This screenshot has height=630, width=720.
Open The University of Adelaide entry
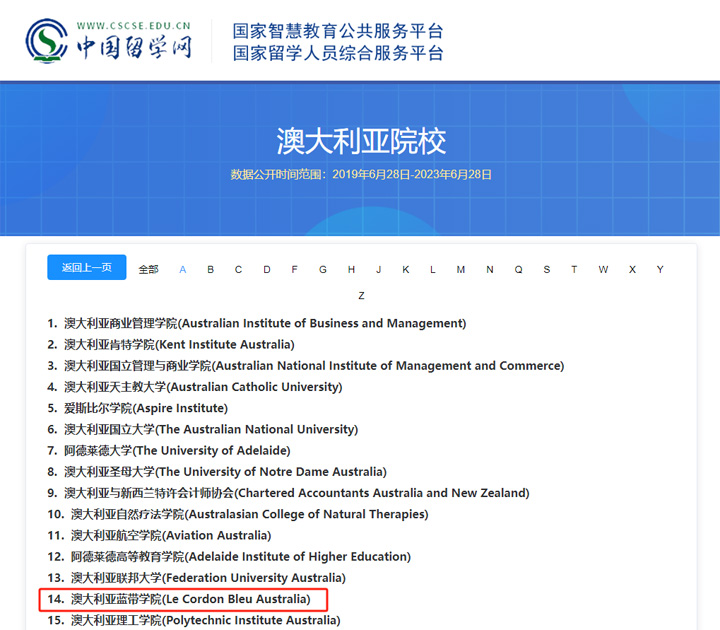tap(169, 450)
